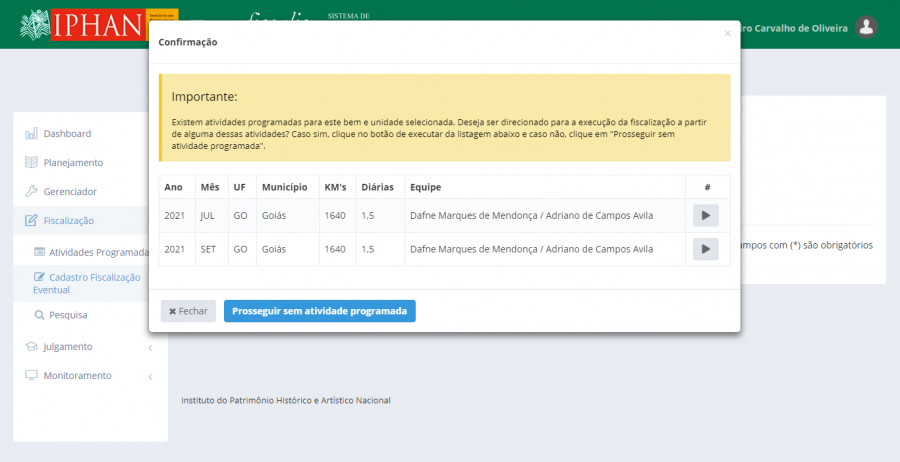This screenshot has height=462, width=900.
Task: Close the Confirmação dialog with X
Action: [x=727, y=33]
